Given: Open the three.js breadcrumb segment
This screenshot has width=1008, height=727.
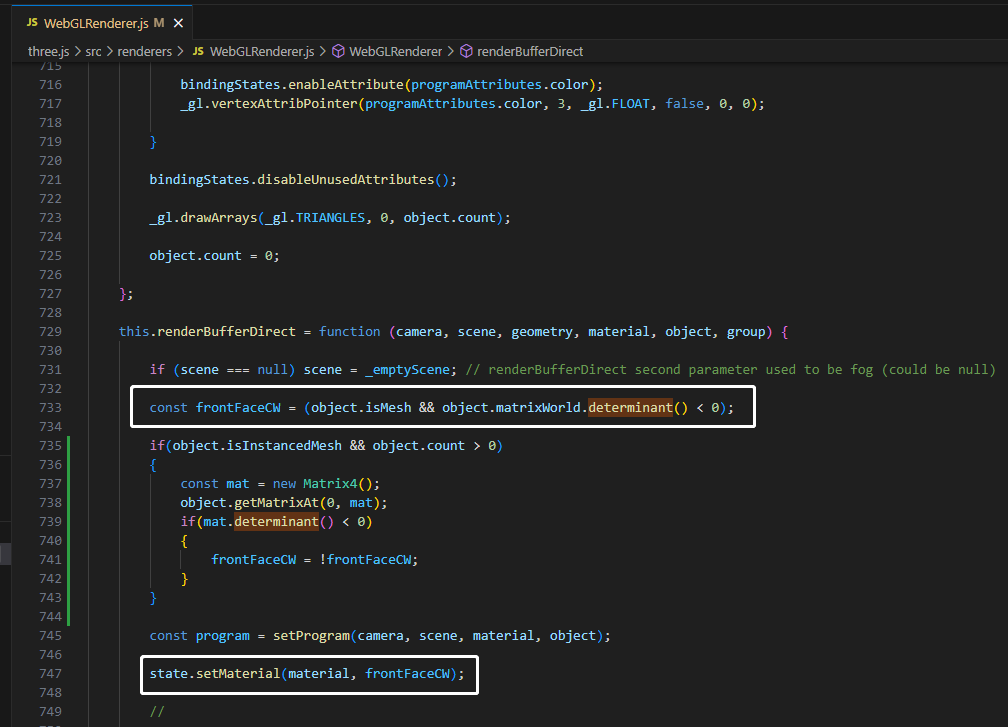Looking at the screenshot, I should 48,51.
